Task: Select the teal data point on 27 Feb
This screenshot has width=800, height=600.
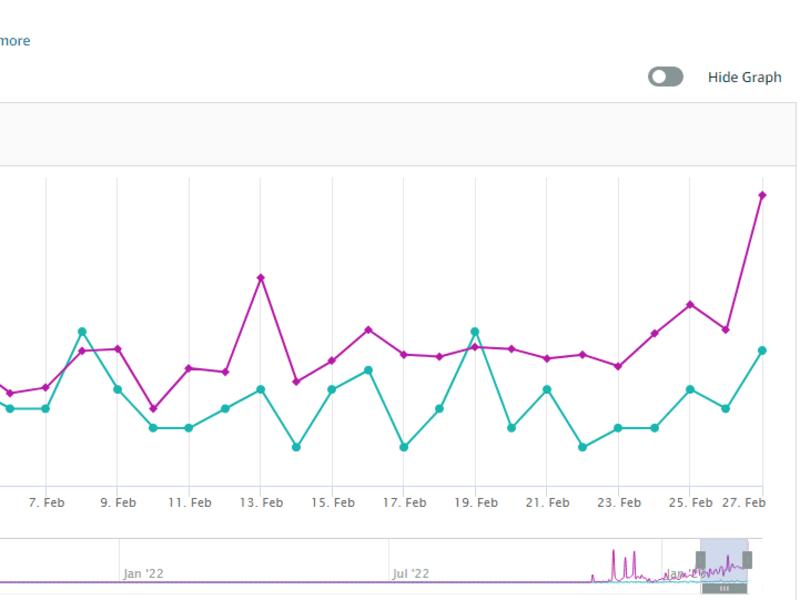Action: point(762,351)
